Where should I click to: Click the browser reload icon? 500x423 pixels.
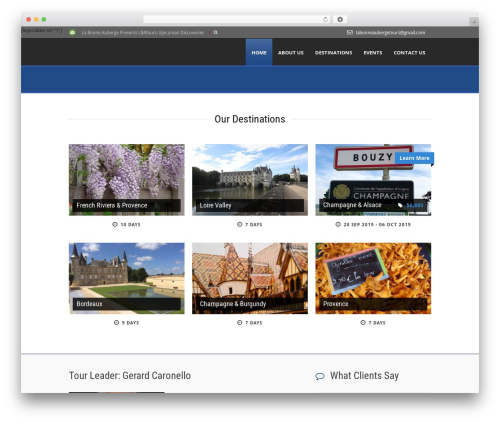pyautogui.click(x=325, y=19)
